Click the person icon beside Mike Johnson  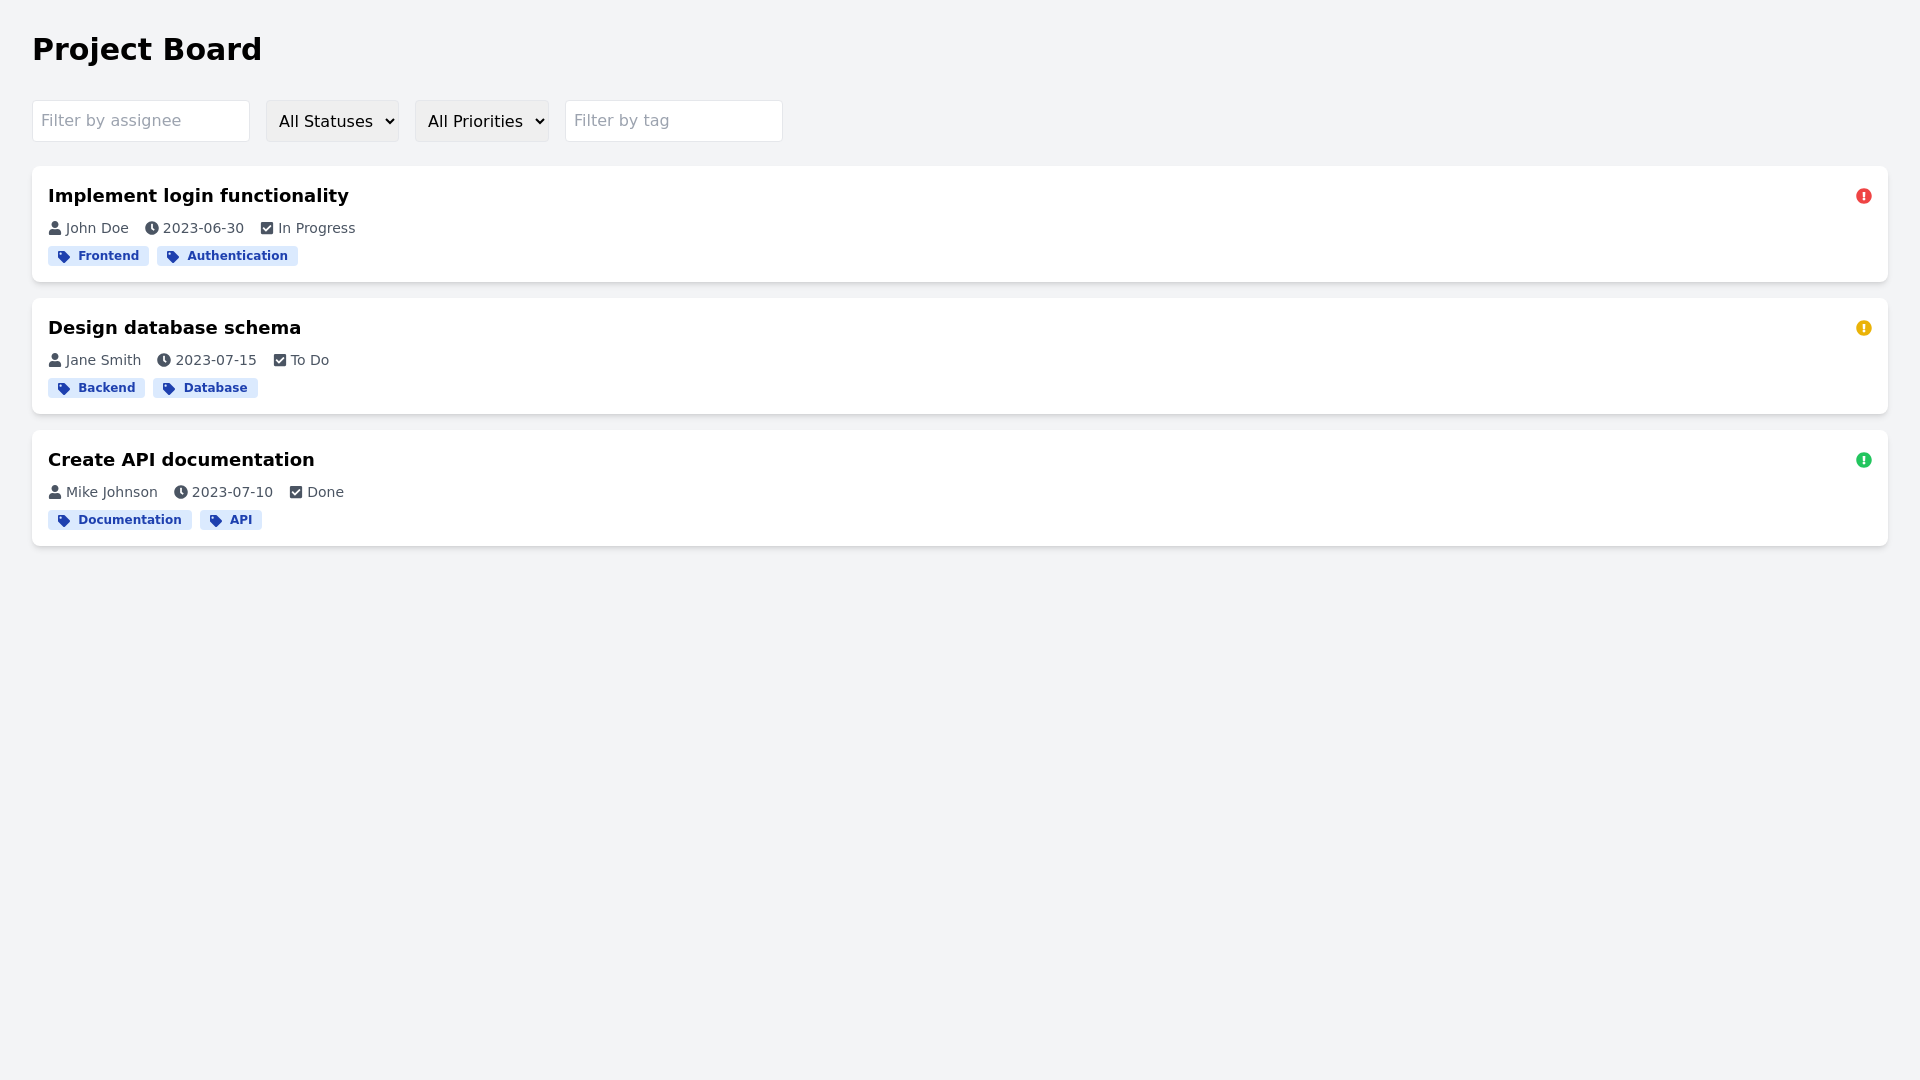point(55,492)
